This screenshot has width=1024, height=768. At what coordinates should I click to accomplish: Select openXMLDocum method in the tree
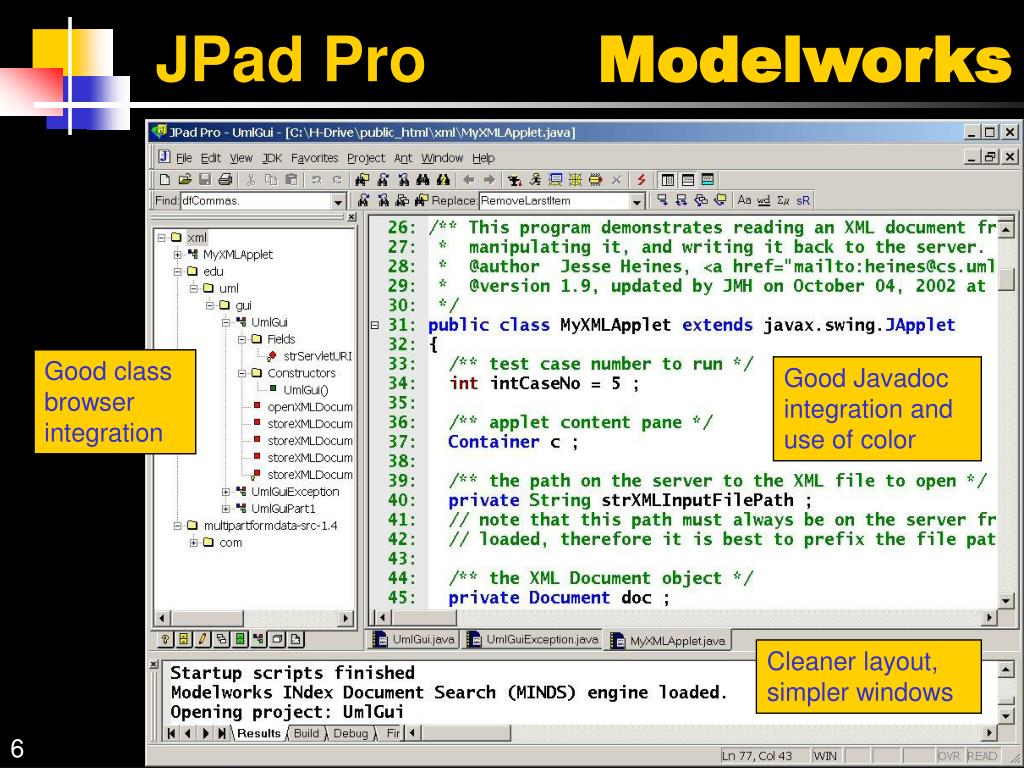pyautogui.click(x=310, y=408)
